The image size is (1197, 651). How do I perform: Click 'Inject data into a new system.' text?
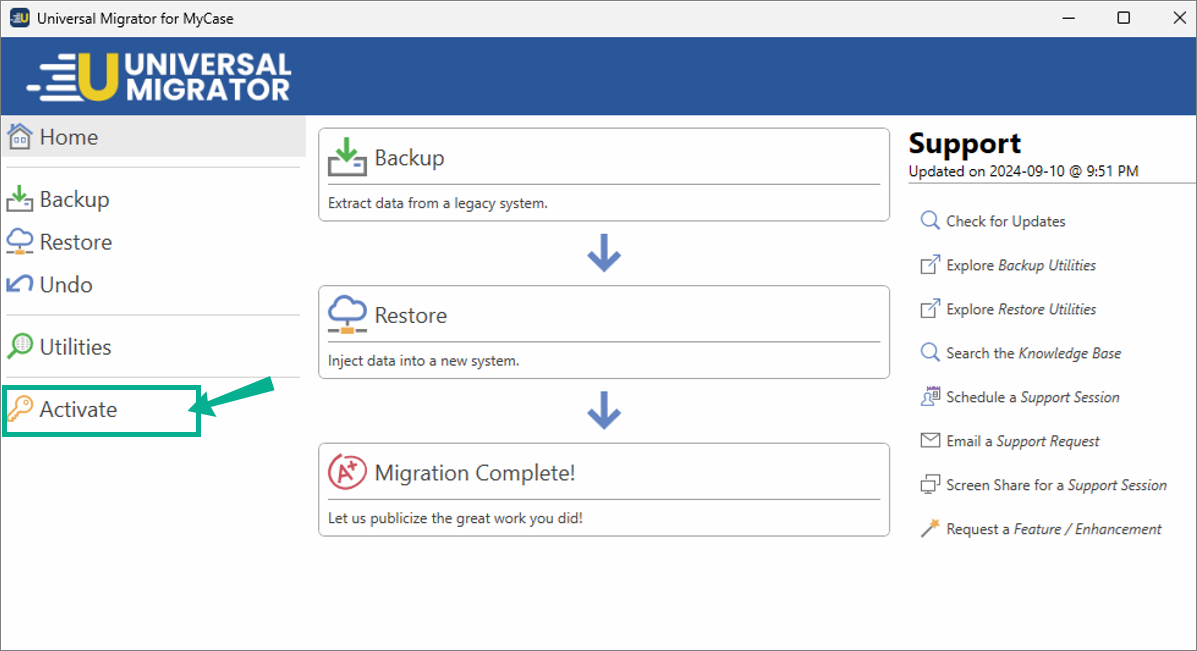pyautogui.click(x=424, y=361)
